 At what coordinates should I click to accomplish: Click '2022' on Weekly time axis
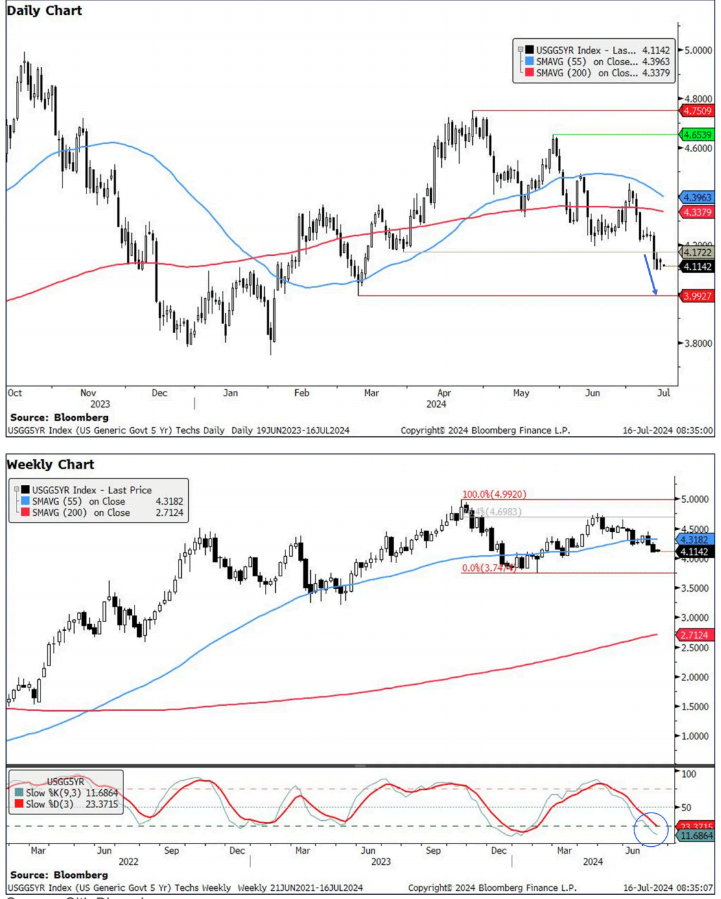point(128,862)
